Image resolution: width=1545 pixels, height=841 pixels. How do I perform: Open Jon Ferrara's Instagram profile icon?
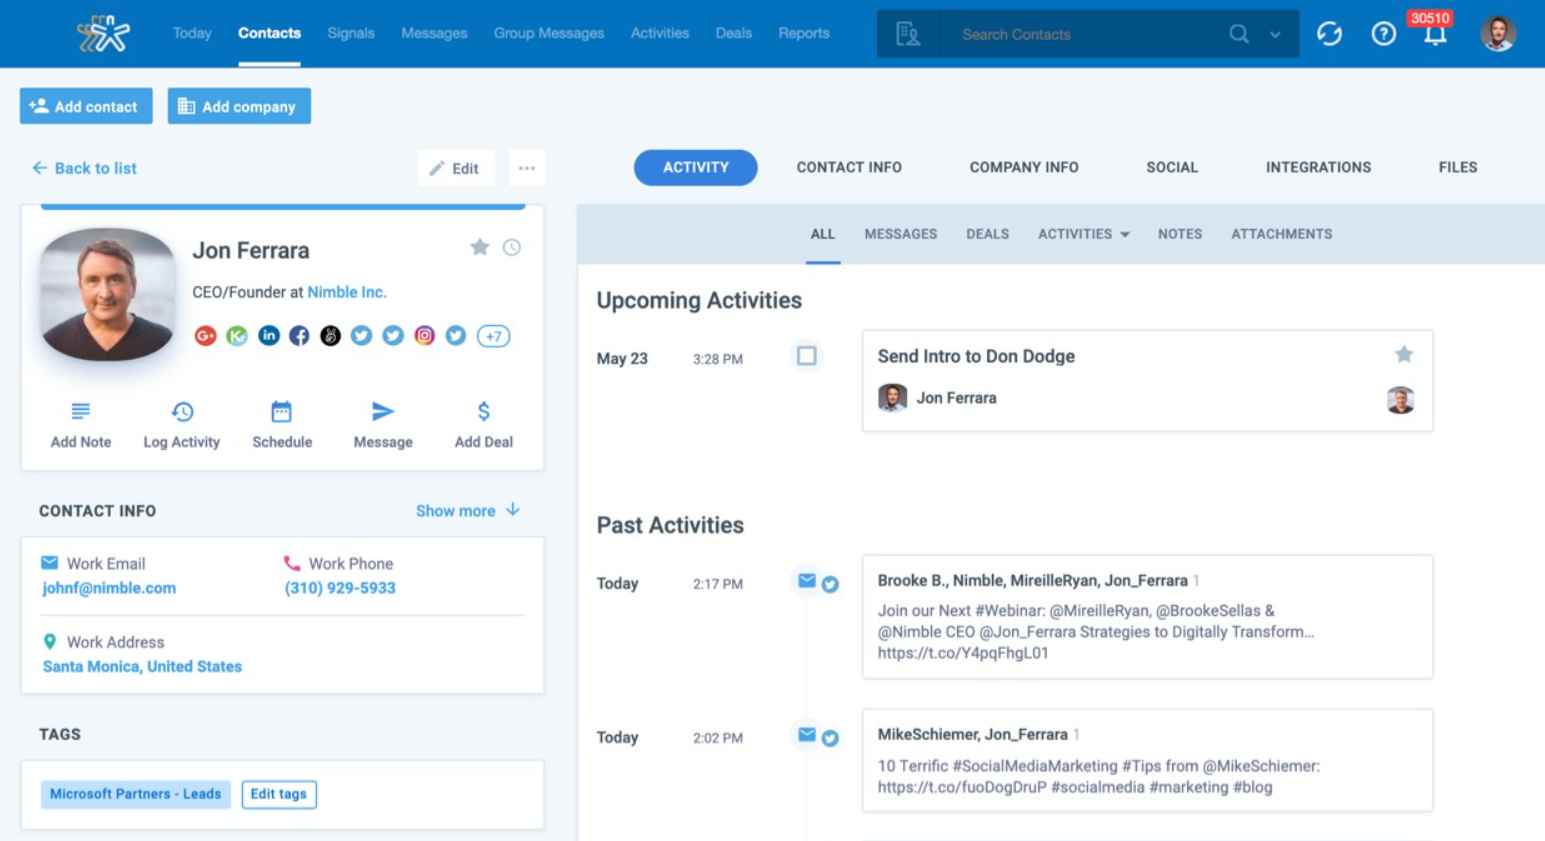(x=424, y=336)
